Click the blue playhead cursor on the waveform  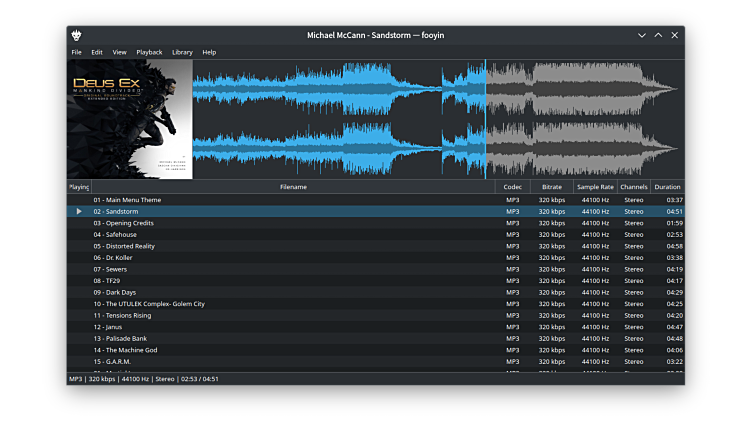point(486,120)
